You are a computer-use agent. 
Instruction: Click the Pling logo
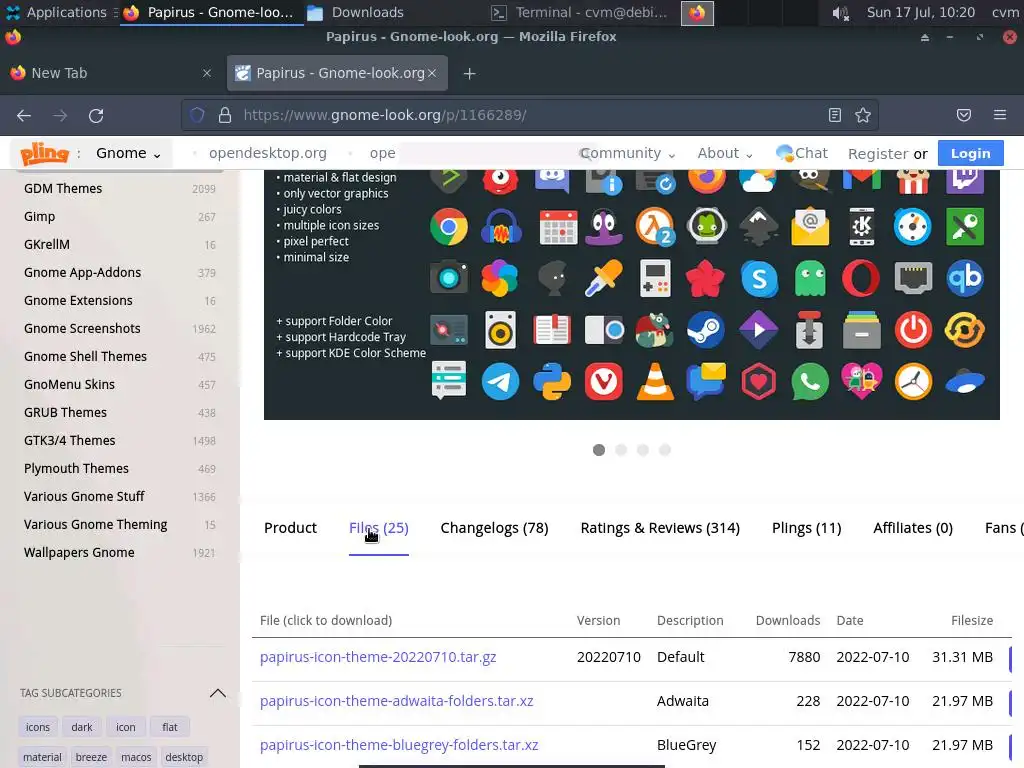[x=44, y=153]
